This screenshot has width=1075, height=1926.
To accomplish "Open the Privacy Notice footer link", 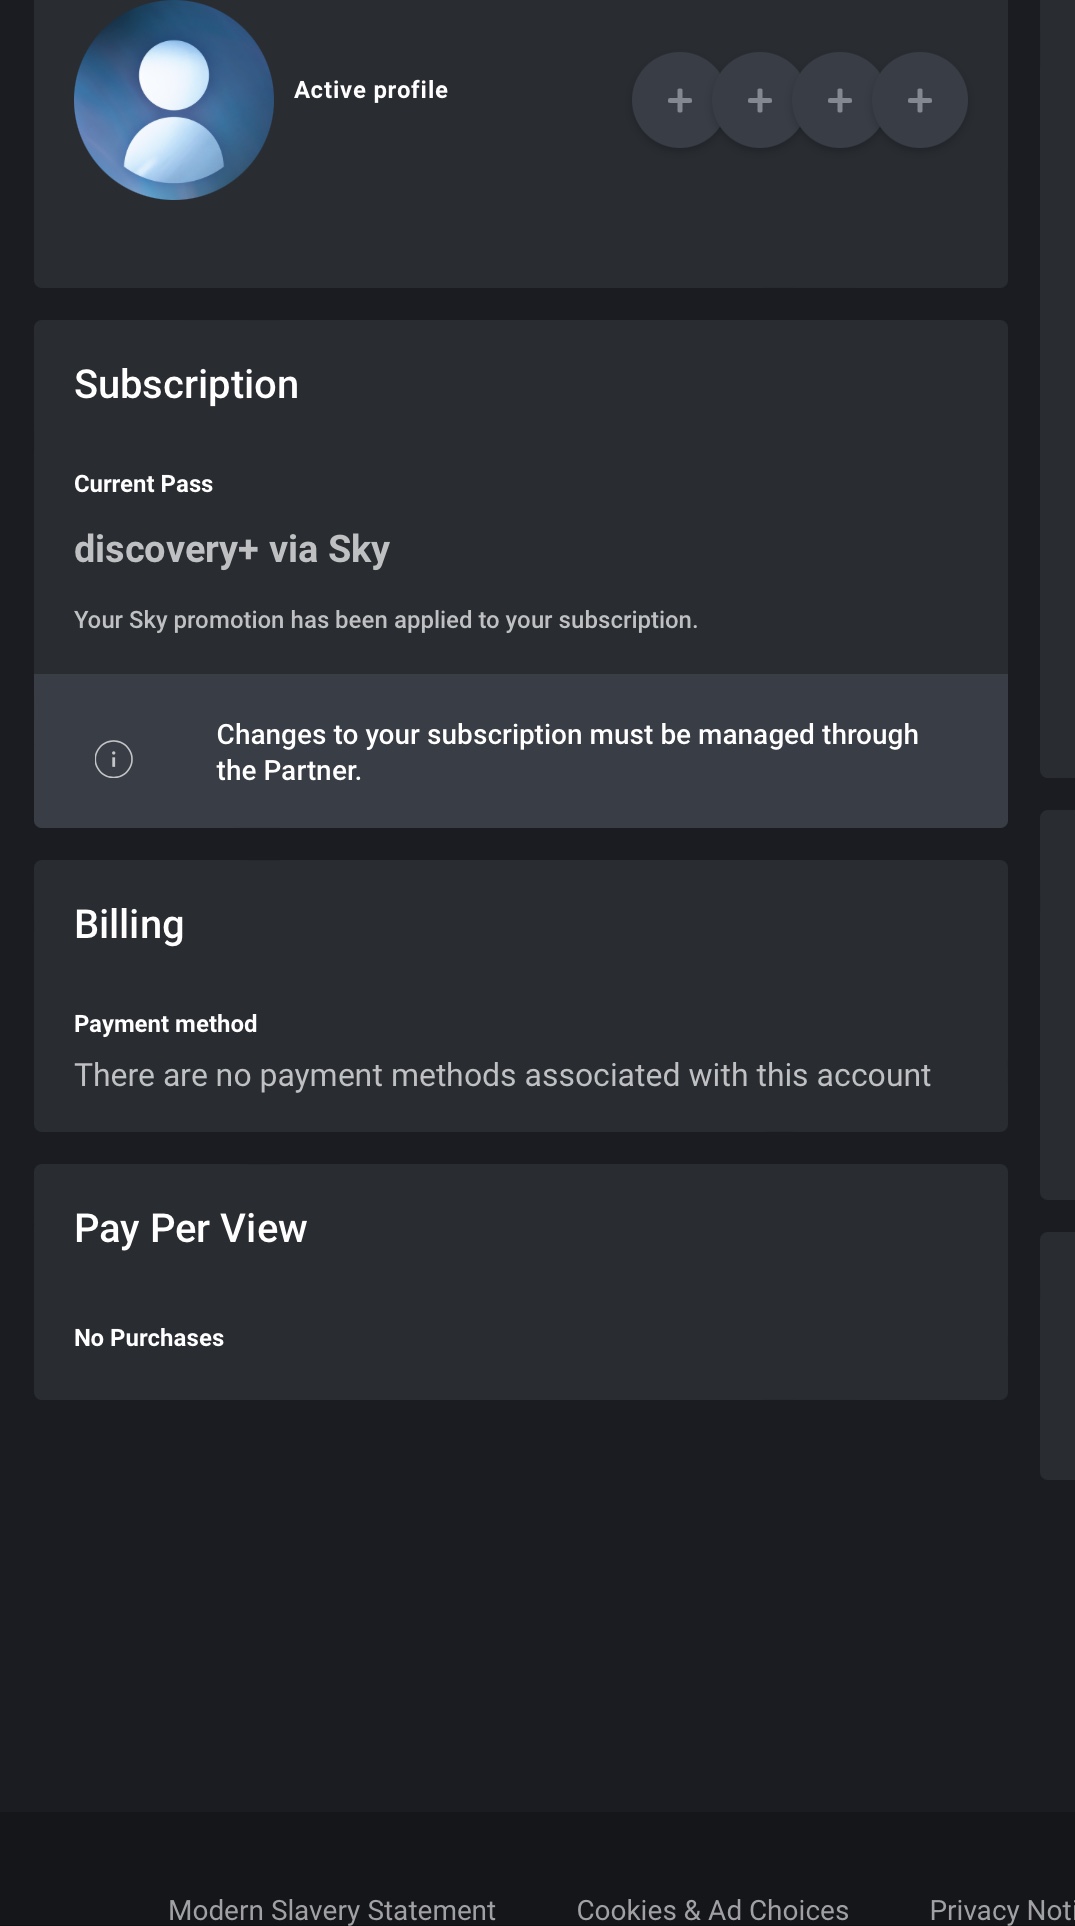I will coord(1001,1909).
